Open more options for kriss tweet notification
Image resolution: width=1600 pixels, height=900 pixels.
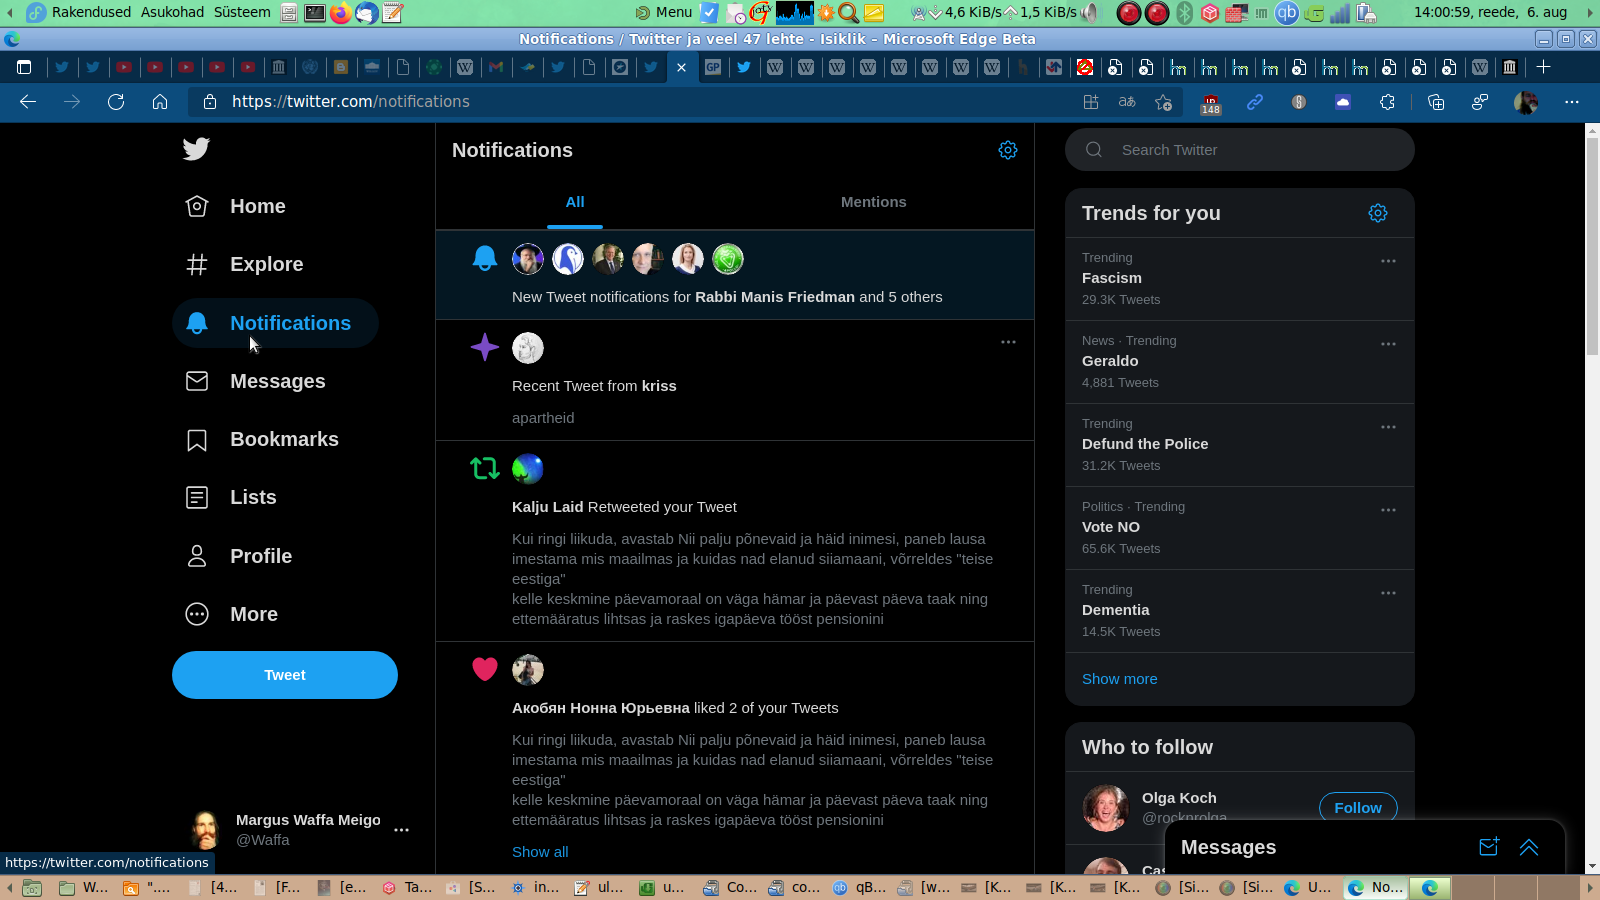click(x=1008, y=342)
